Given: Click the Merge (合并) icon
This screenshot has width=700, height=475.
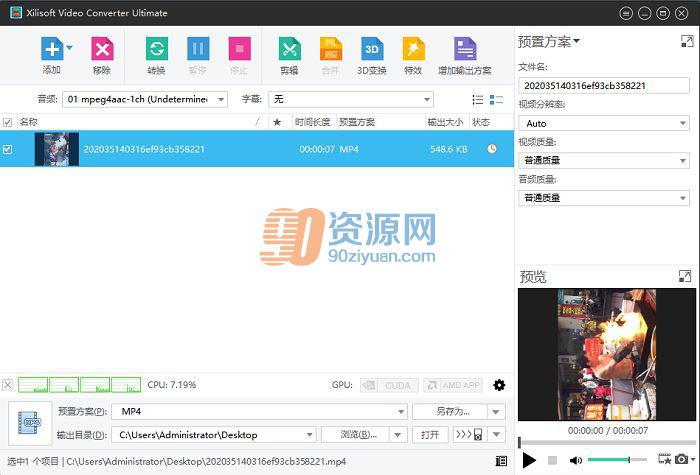Looking at the screenshot, I should coord(331,49).
